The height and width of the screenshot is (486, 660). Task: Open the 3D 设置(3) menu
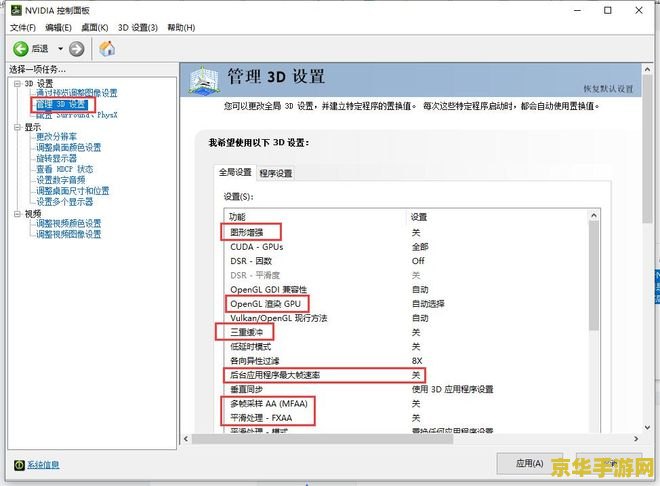coord(138,28)
